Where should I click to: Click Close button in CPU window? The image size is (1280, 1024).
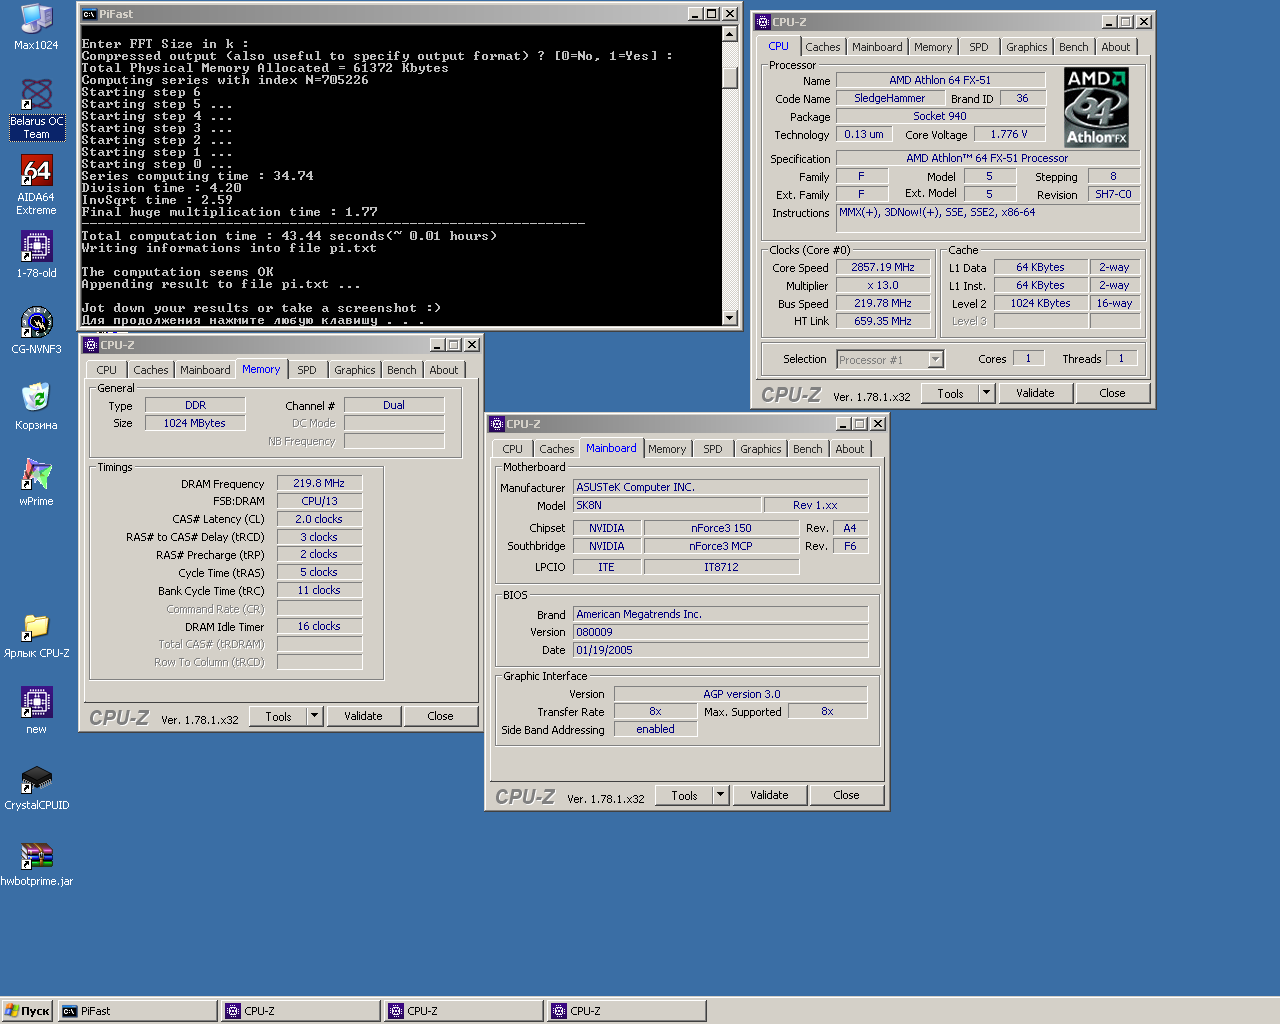[1112, 393]
